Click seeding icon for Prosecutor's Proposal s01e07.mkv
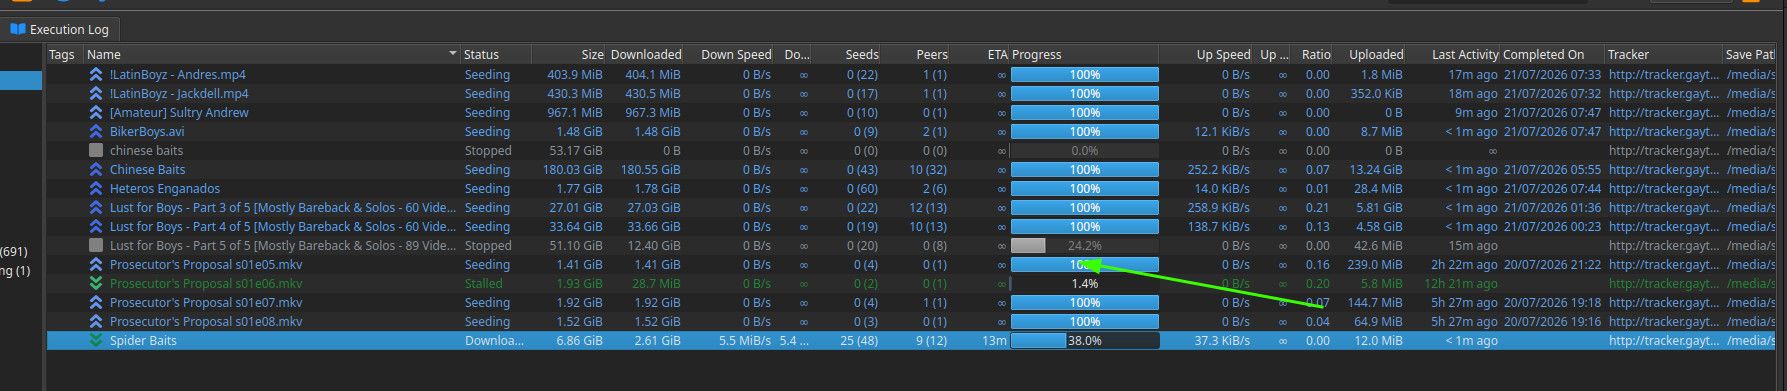 (x=96, y=302)
